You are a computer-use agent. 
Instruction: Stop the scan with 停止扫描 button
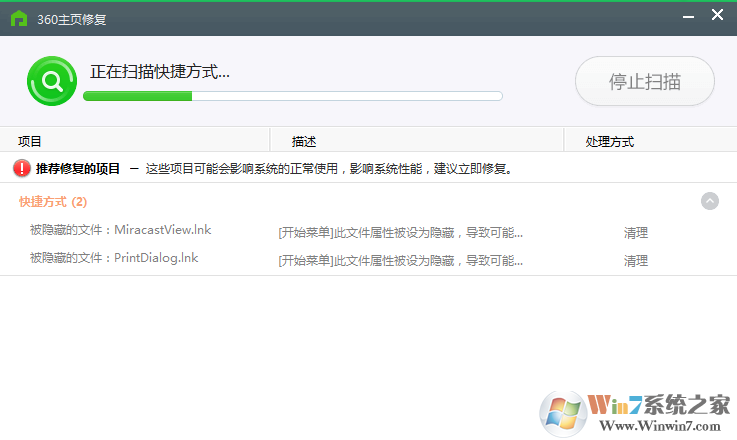pyautogui.click(x=644, y=81)
